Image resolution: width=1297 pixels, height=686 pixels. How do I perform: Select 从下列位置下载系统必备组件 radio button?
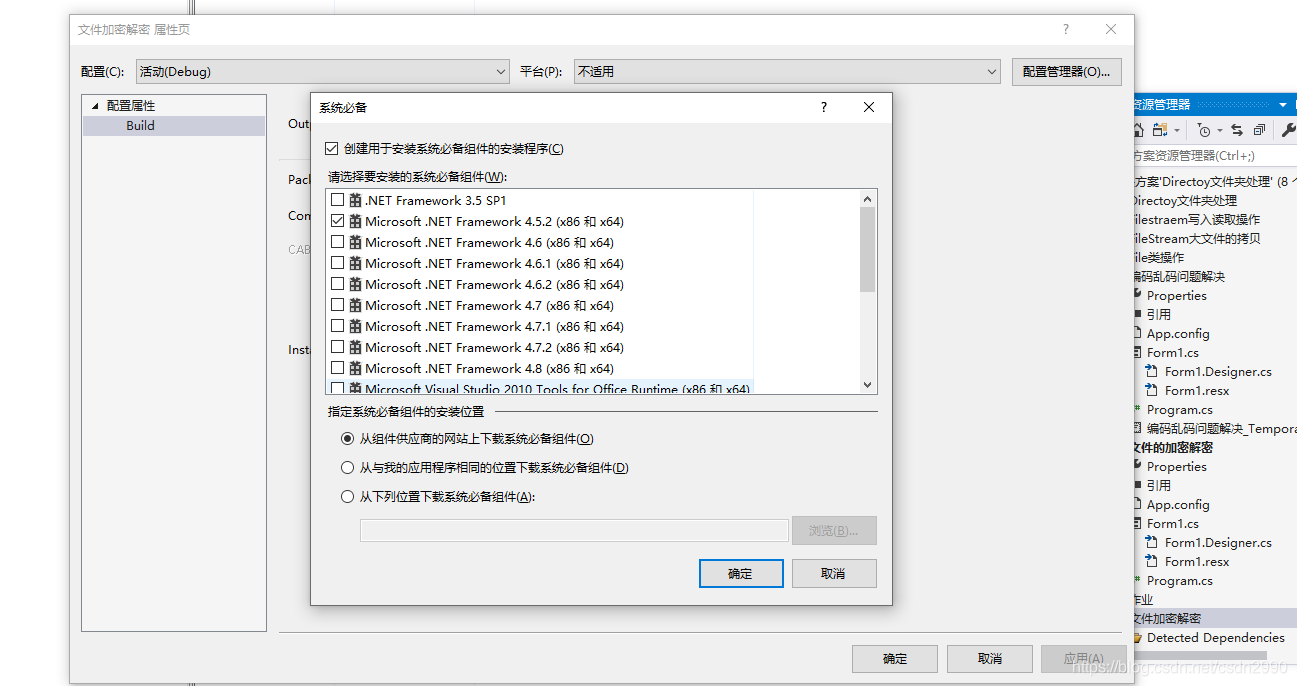[x=348, y=496]
